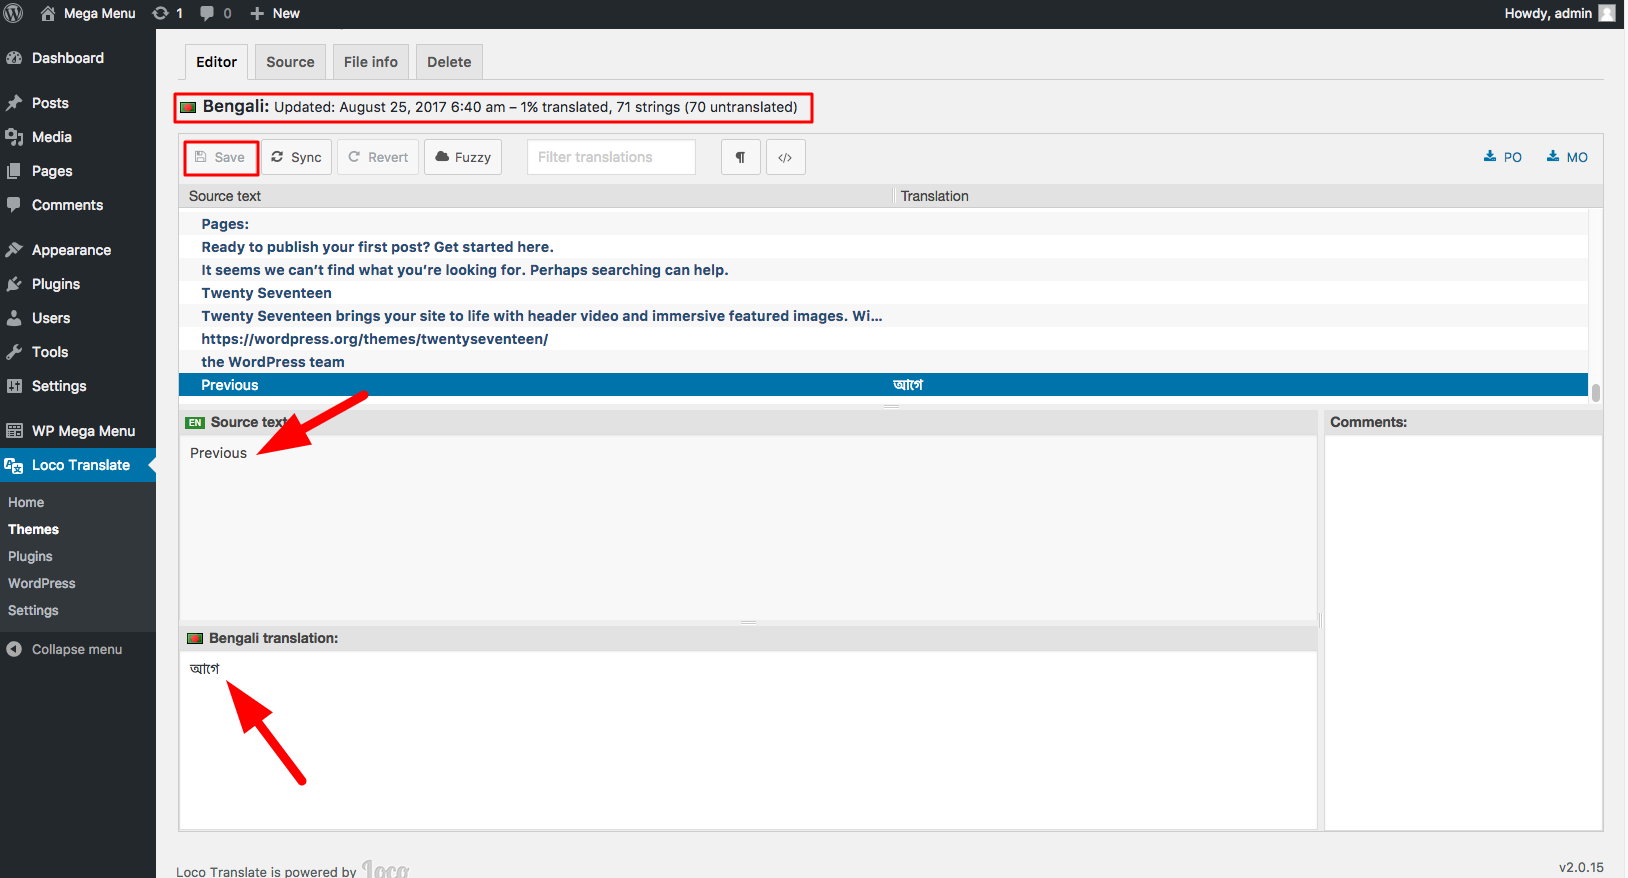Open the comments bubble icon in admin bar
Screen dimensions: 1628x878
pyautogui.click(x=207, y=13)
